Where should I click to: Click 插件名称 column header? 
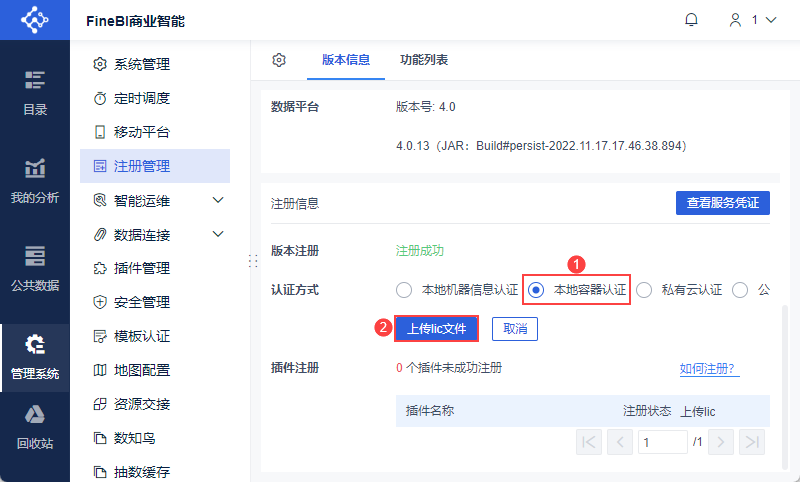(430, 411)
